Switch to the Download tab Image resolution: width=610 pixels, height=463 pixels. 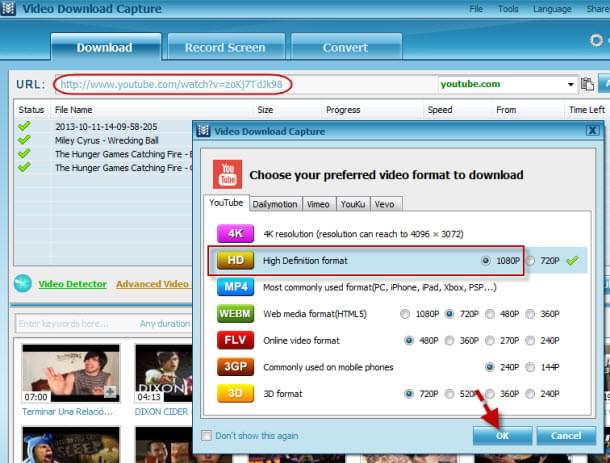point(105,47)
